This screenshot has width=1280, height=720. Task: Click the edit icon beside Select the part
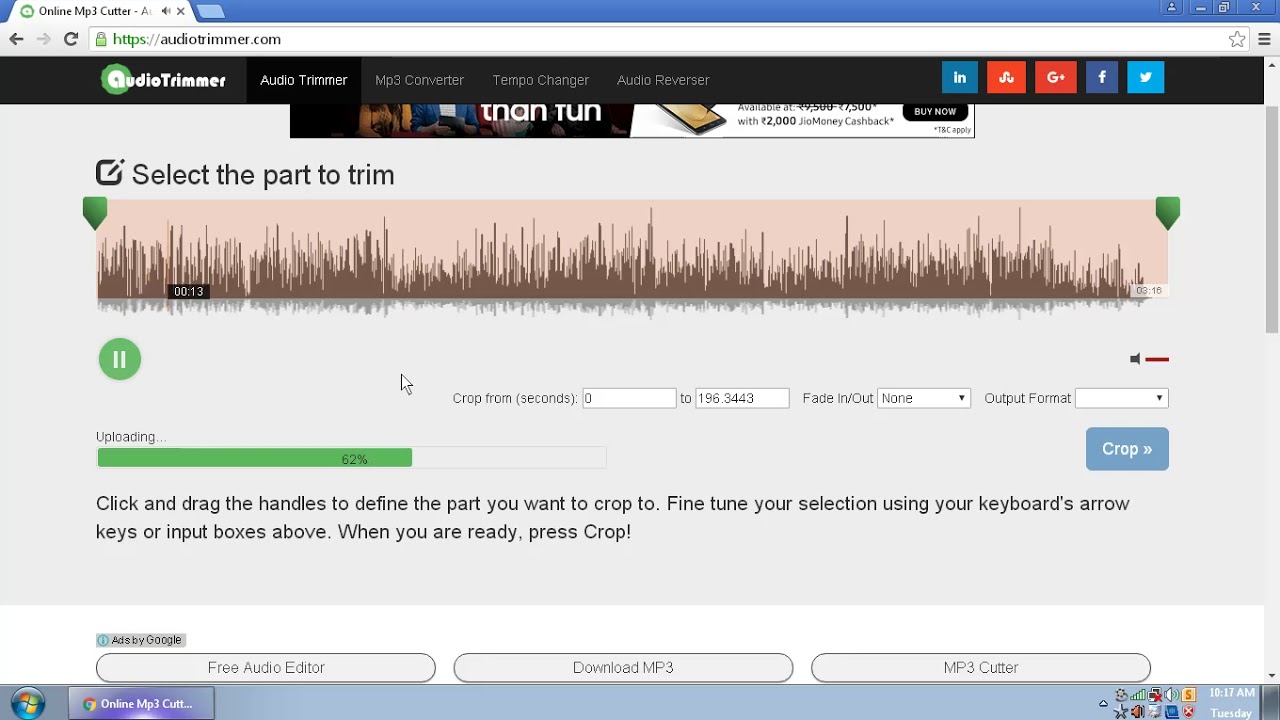(110, 173)
